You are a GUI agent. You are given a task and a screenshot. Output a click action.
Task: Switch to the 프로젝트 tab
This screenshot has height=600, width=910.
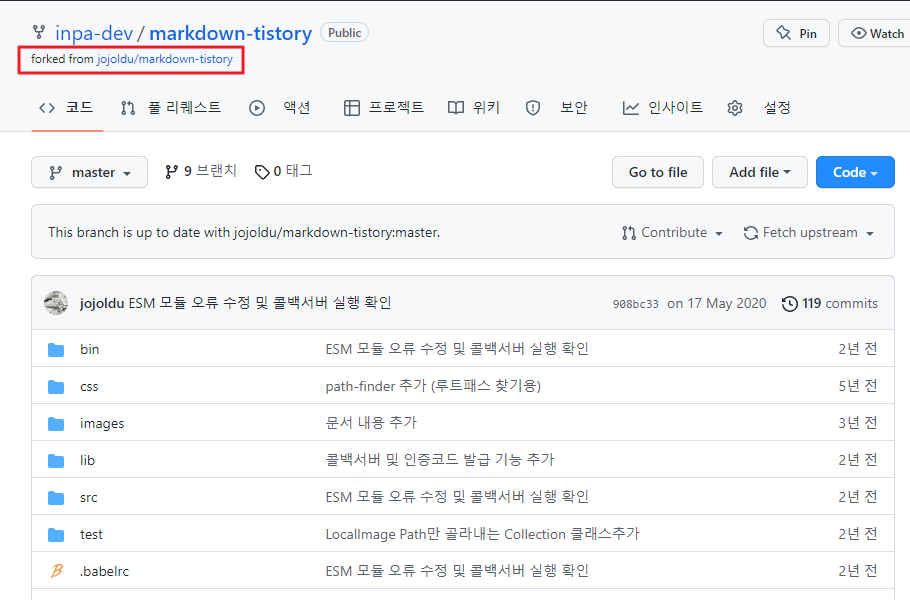tap(384, 108)
